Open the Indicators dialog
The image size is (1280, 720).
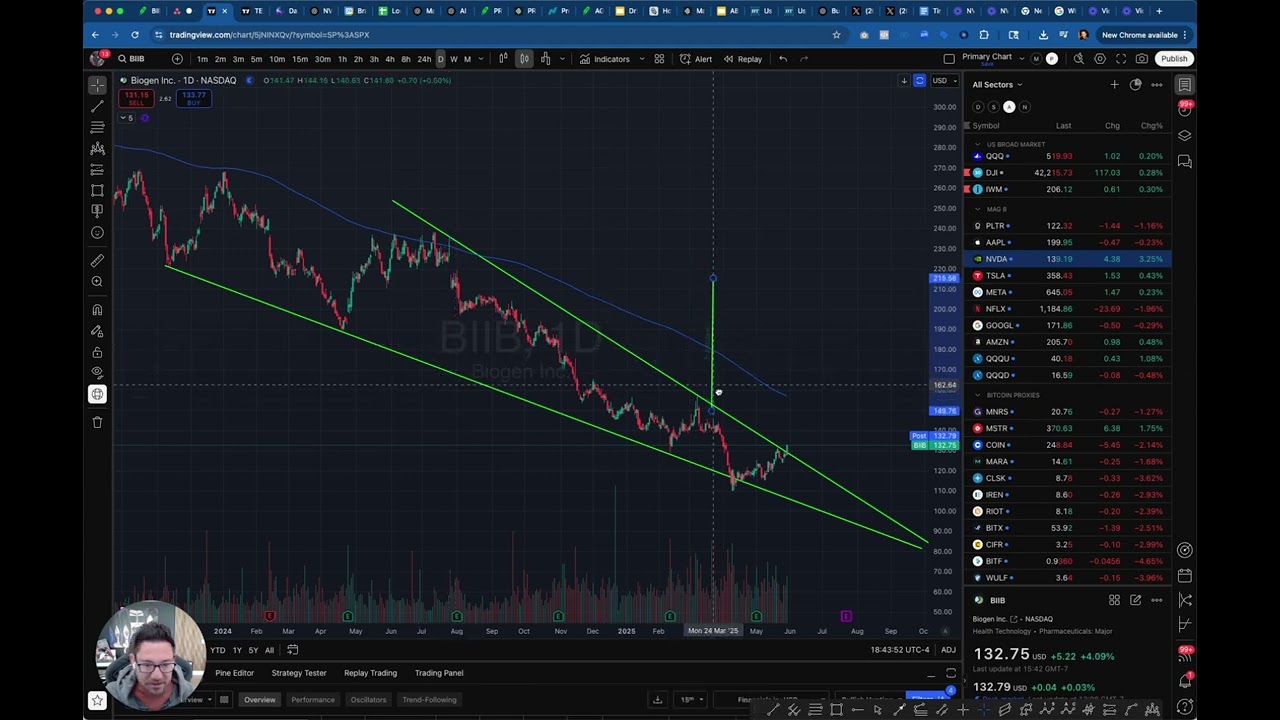pos(604,59)
